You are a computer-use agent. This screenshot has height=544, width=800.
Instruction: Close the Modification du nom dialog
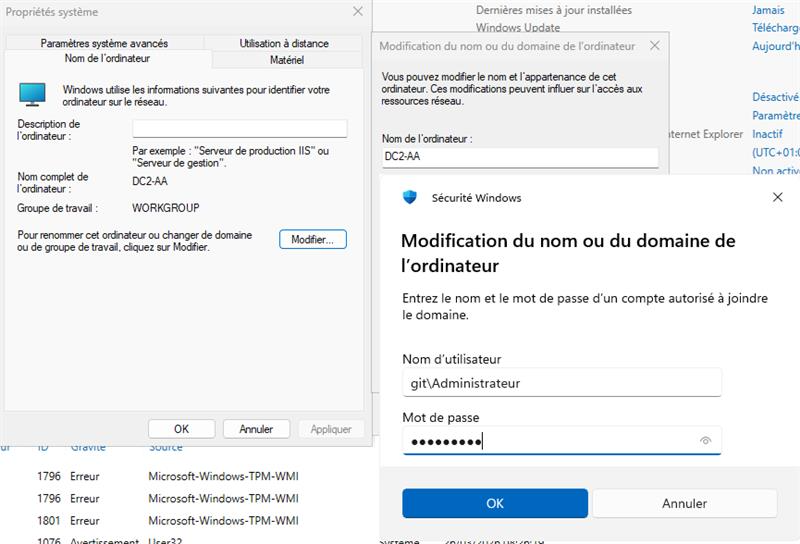[655, 46]
